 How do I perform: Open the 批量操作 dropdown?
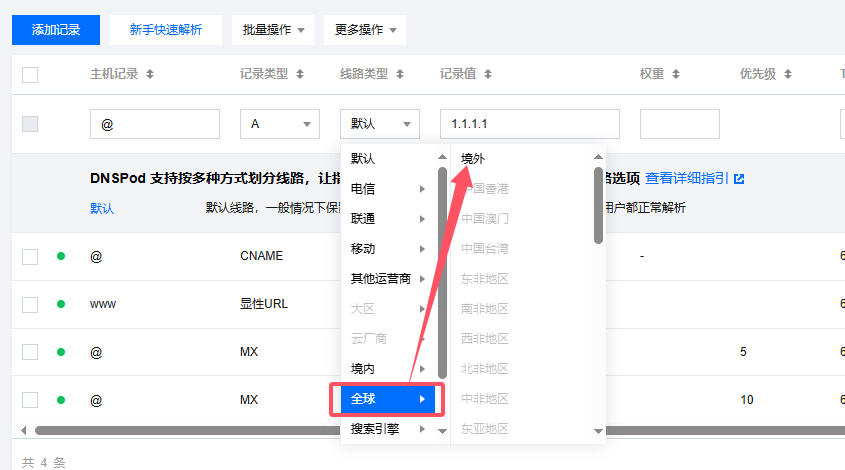[x=273, y=30]
